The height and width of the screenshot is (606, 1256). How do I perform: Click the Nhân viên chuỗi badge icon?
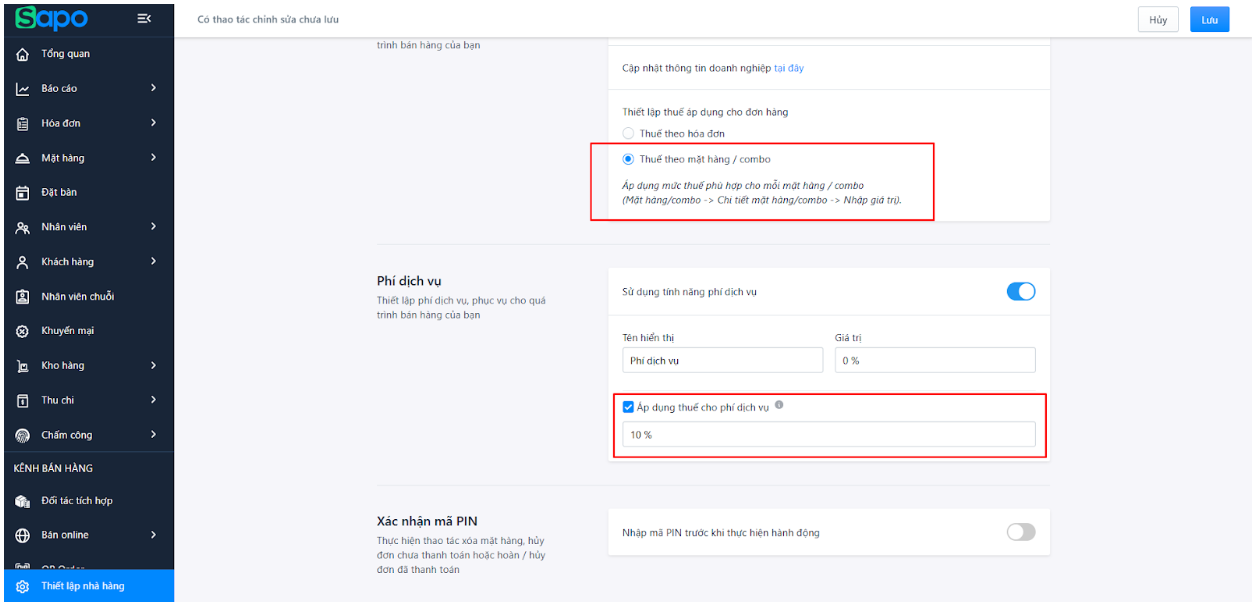(x=22, y=297)
